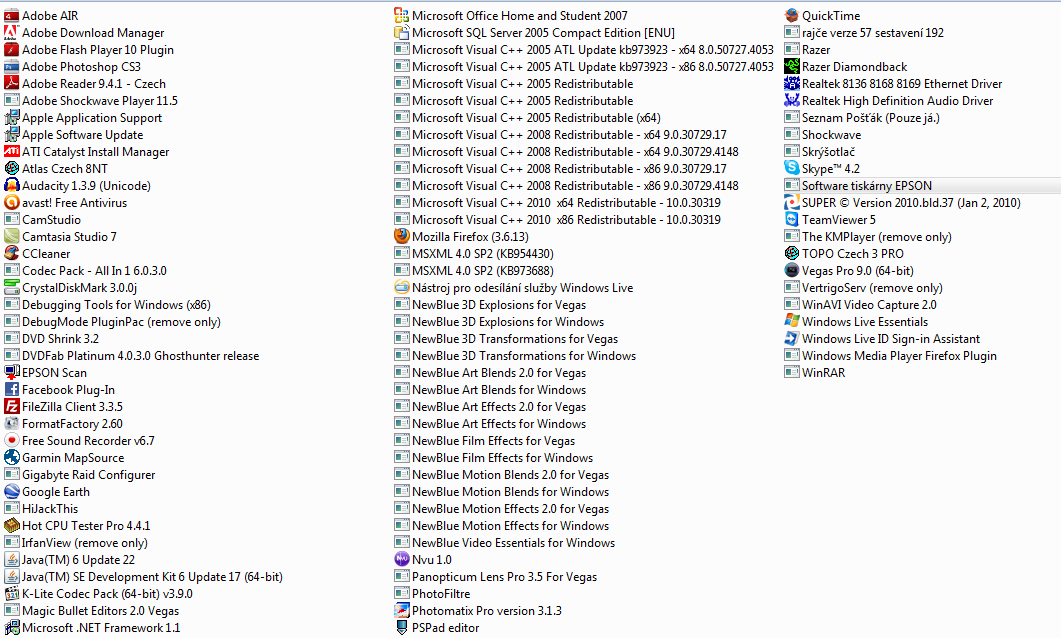Click the Adobe Reader 9.4.1 icon
The height and width of the screenshot is (638, 1061).
pyautogui.click(x=12, y=83)
